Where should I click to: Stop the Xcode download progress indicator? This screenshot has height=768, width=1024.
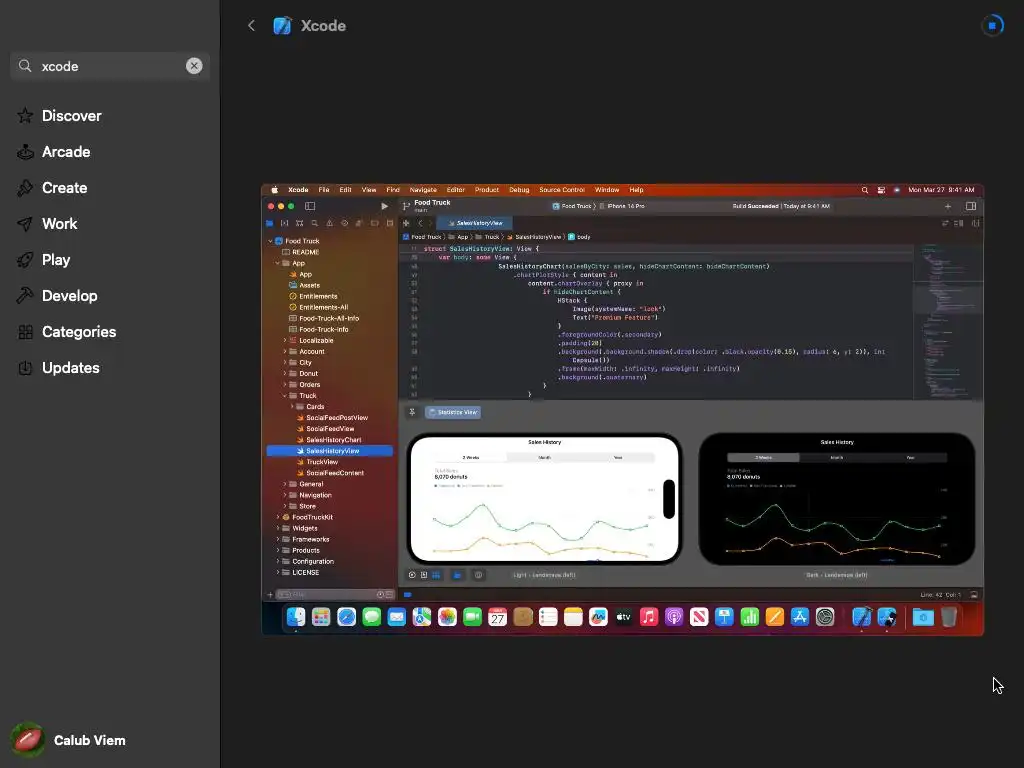(x=992, y=25)
